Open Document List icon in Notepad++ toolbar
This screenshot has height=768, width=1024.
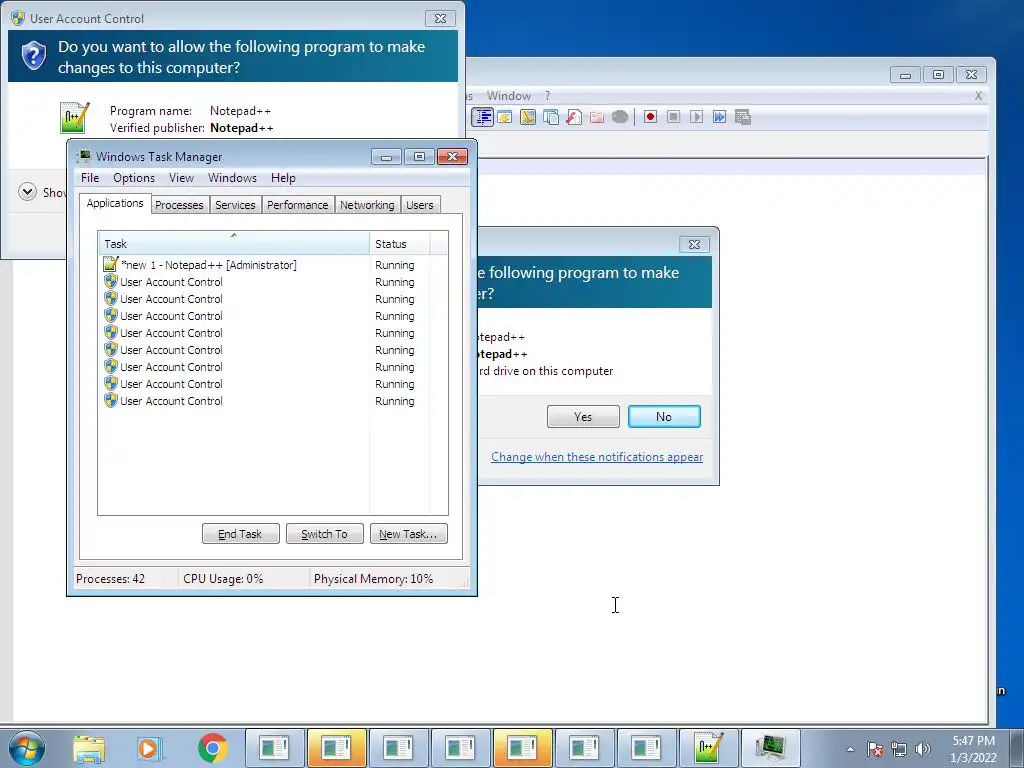click(x=551, y=117)
